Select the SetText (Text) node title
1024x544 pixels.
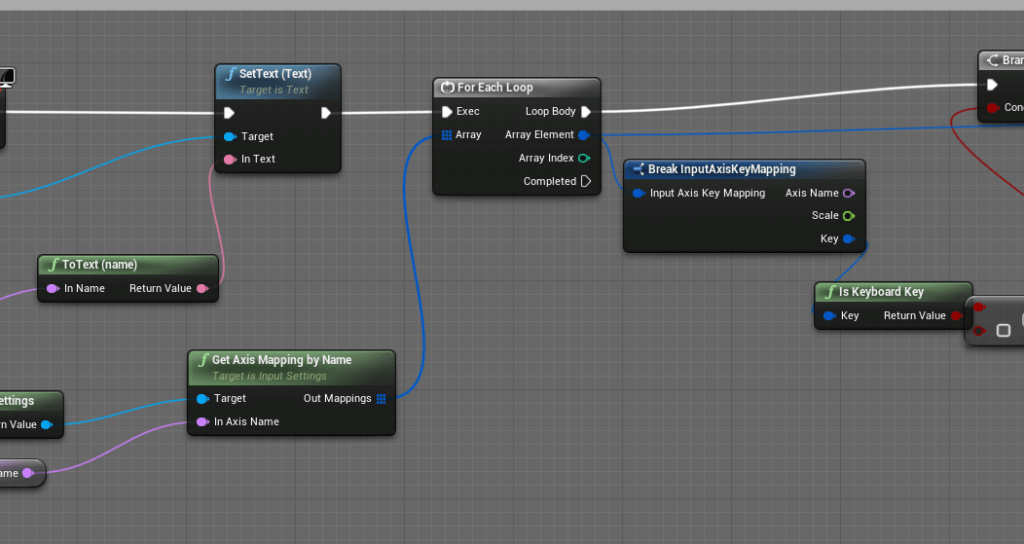point(275,74)
